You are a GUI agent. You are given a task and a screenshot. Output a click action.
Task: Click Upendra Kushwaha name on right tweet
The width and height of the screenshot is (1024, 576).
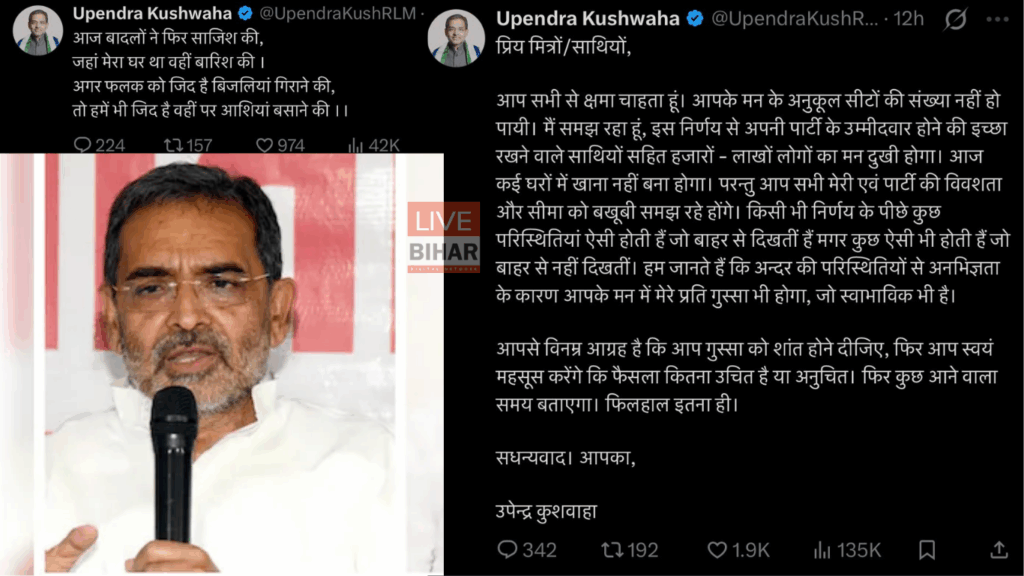click(588, 19)
